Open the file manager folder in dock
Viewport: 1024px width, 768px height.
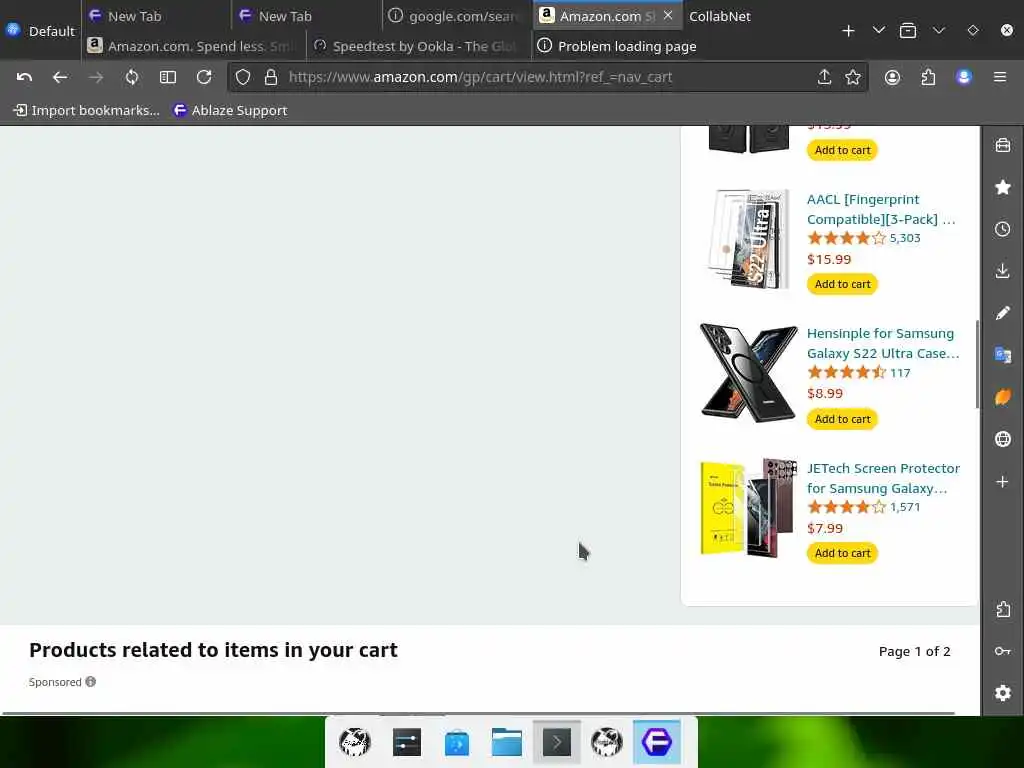click(x=507, y=743)
